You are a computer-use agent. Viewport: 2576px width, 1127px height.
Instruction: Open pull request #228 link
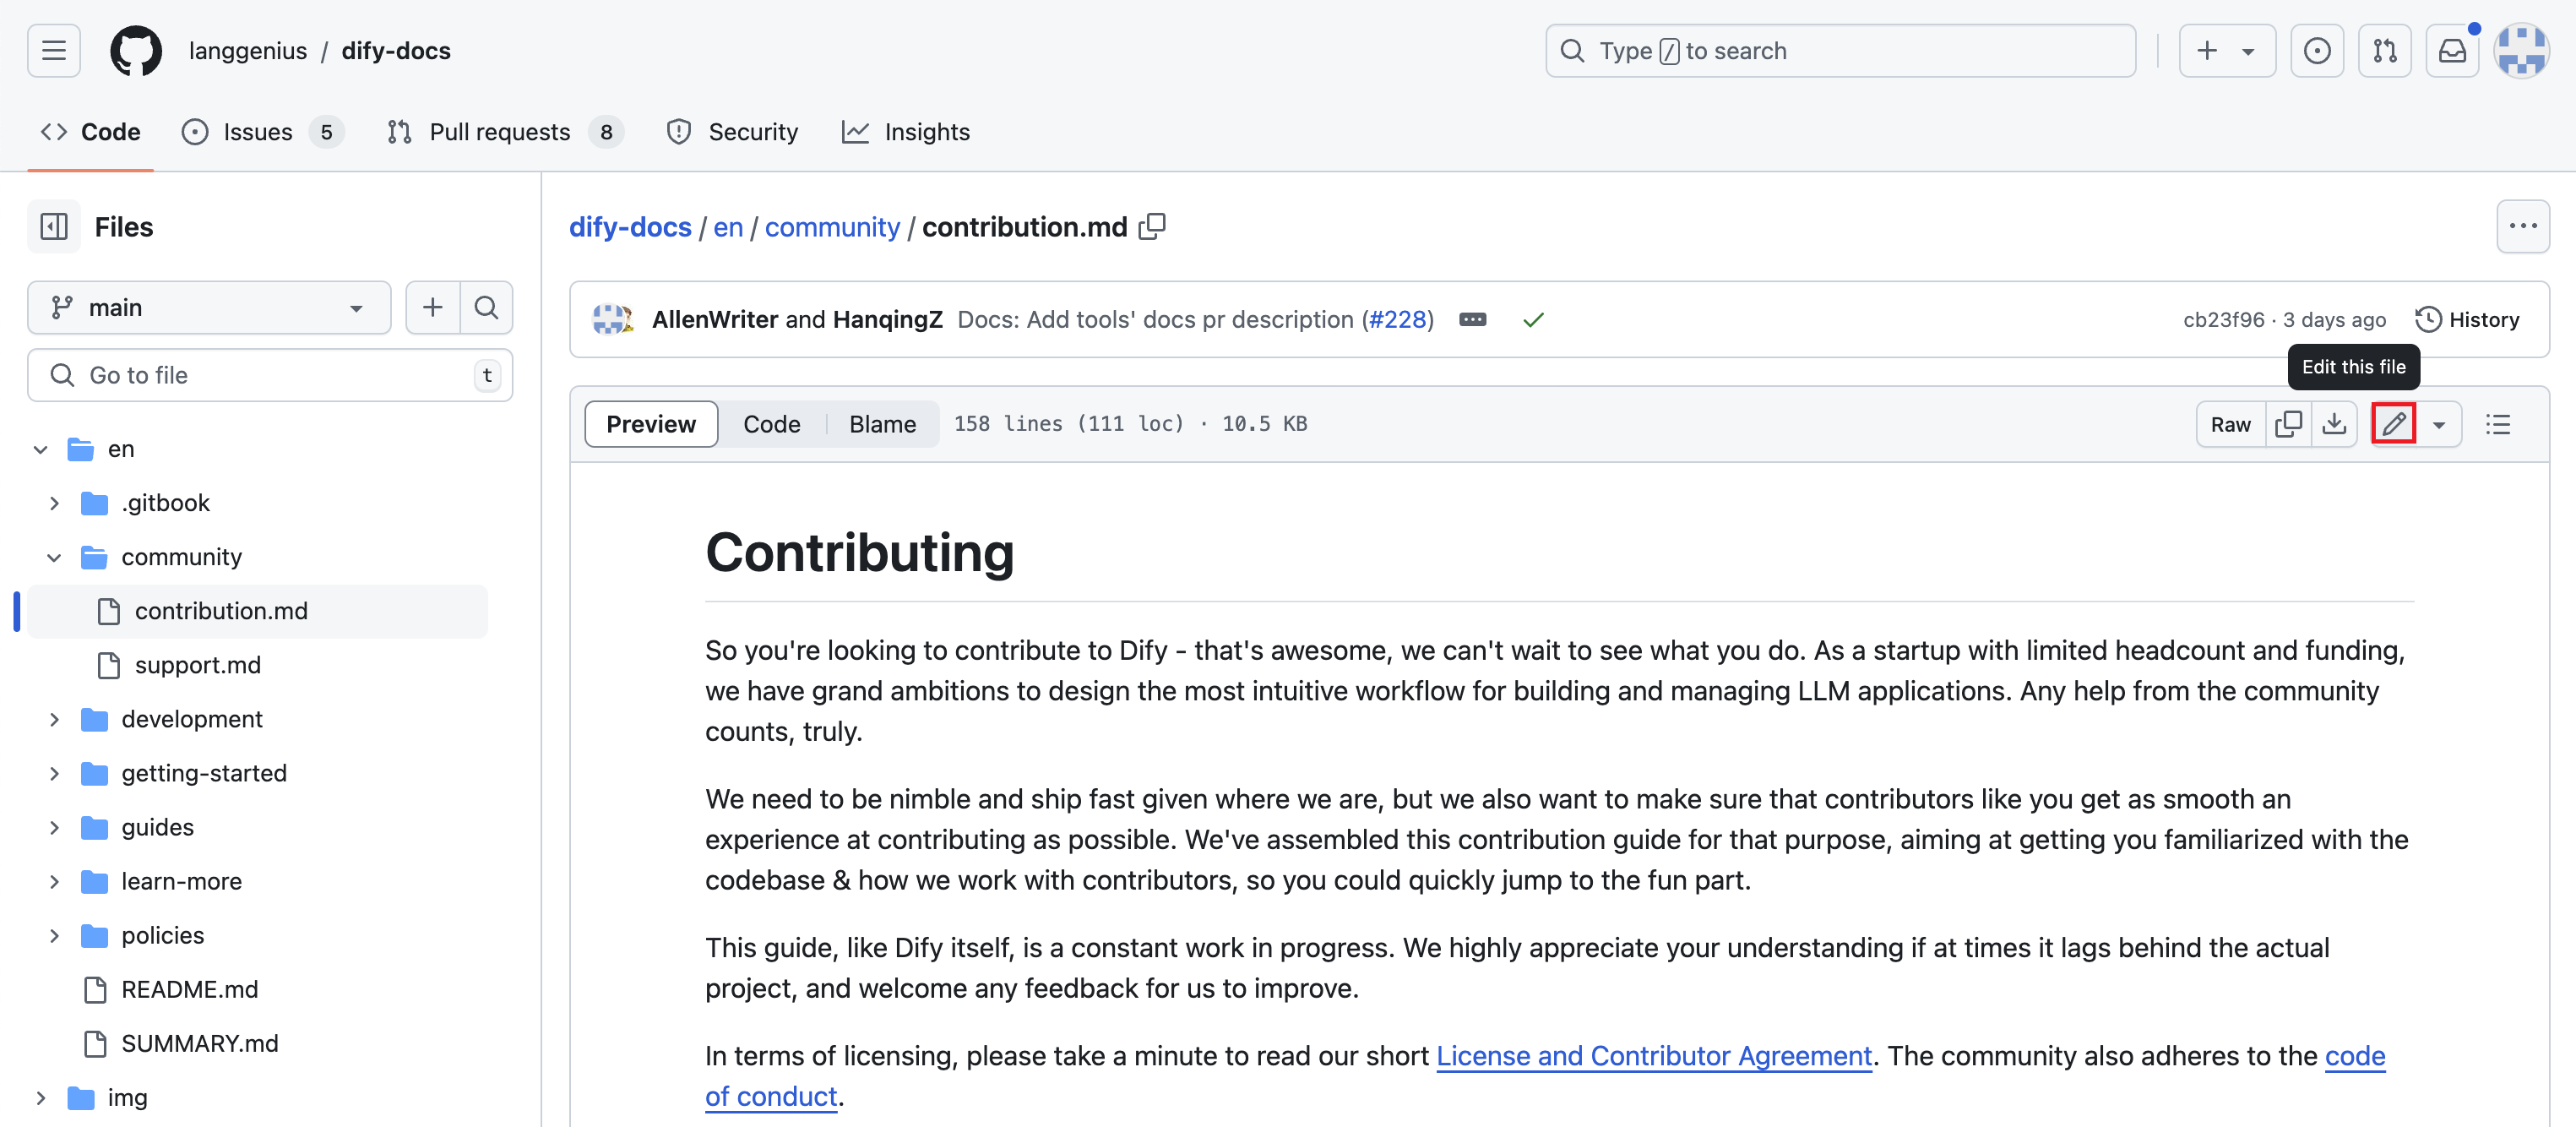[1397, 320]
